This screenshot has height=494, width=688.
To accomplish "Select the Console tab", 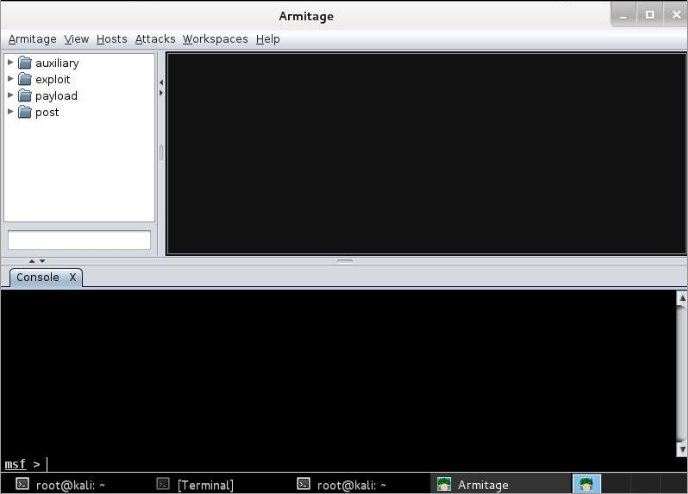I will 37,277.
